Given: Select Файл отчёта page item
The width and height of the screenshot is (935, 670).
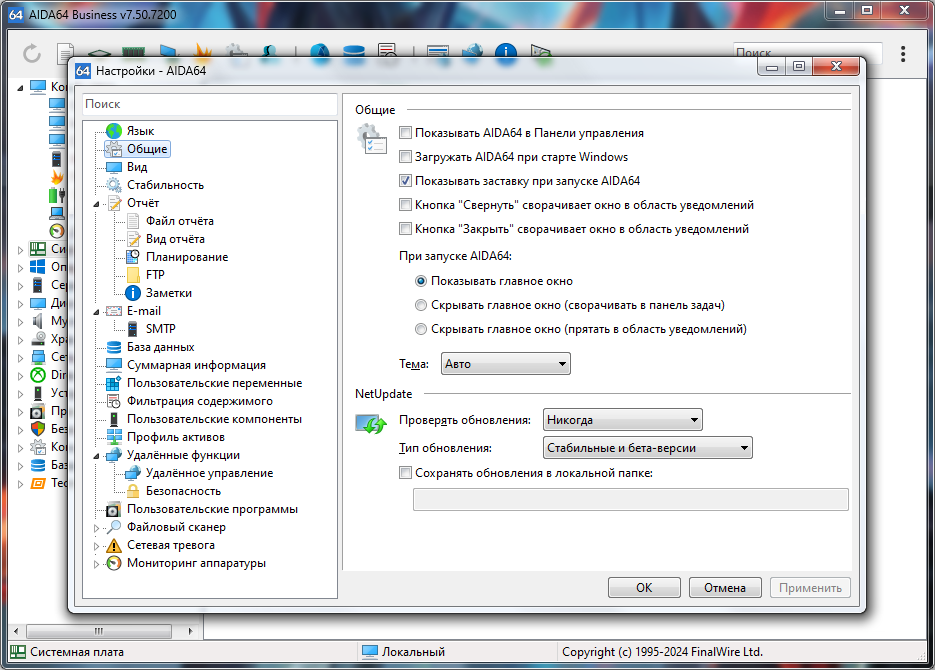Looking at the screenshot, I should tap(170, 221).
